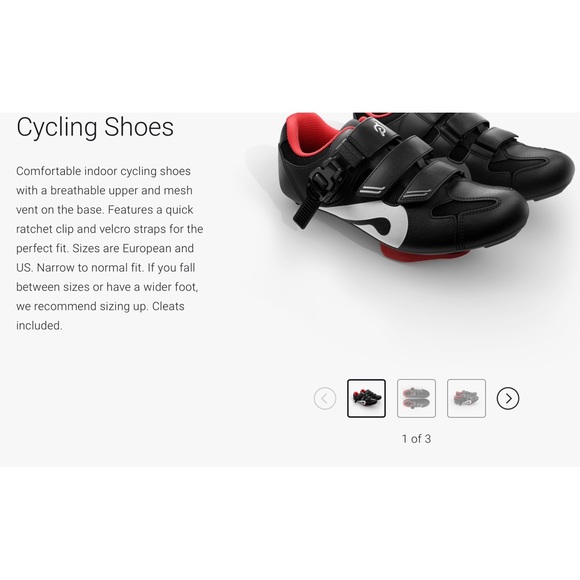Viewport: 580px width, 580px height.
Task: Click the 'Cleats included' sentence
Action: coord(100,316)
